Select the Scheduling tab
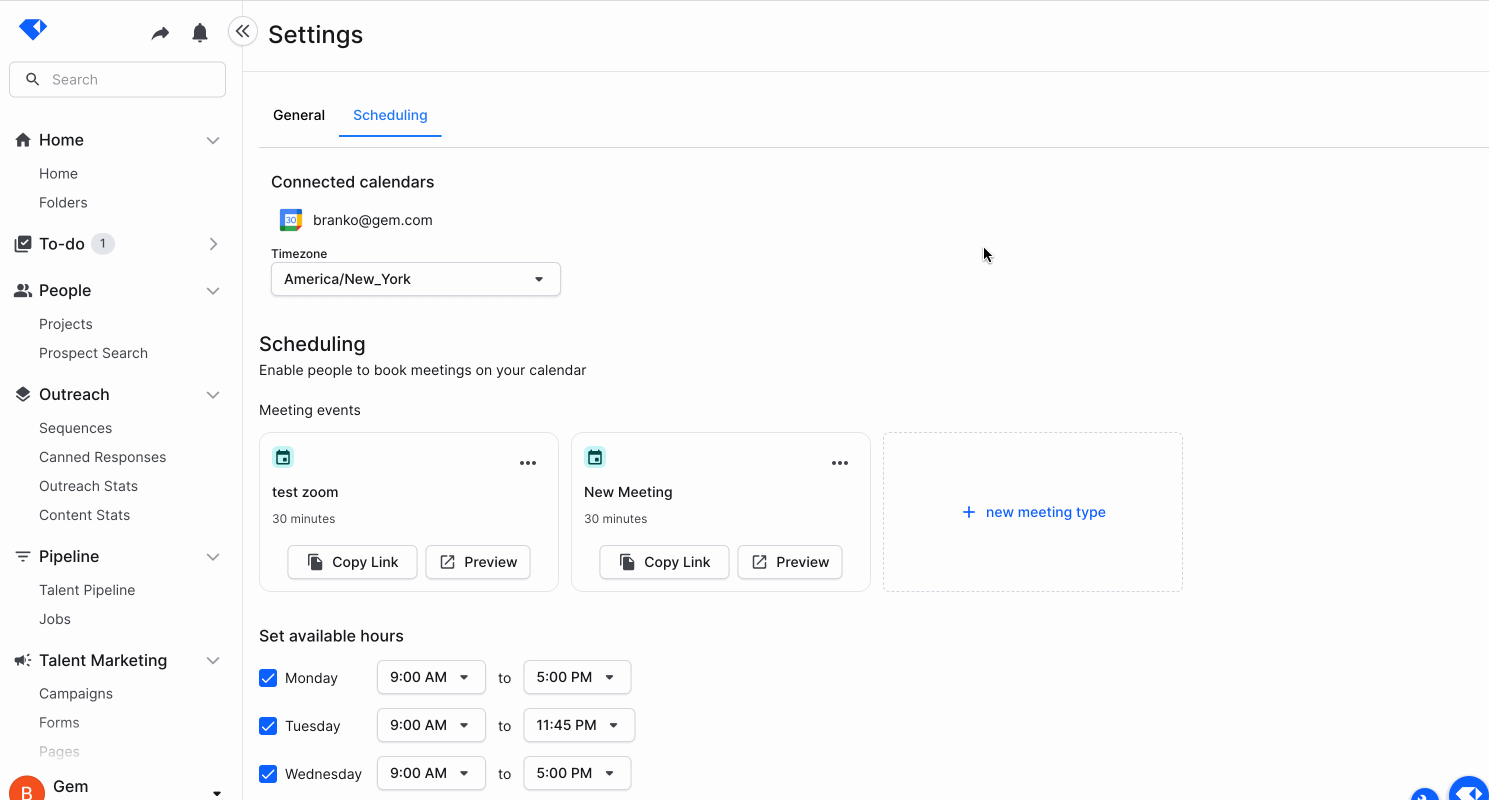 click(390, 115)
